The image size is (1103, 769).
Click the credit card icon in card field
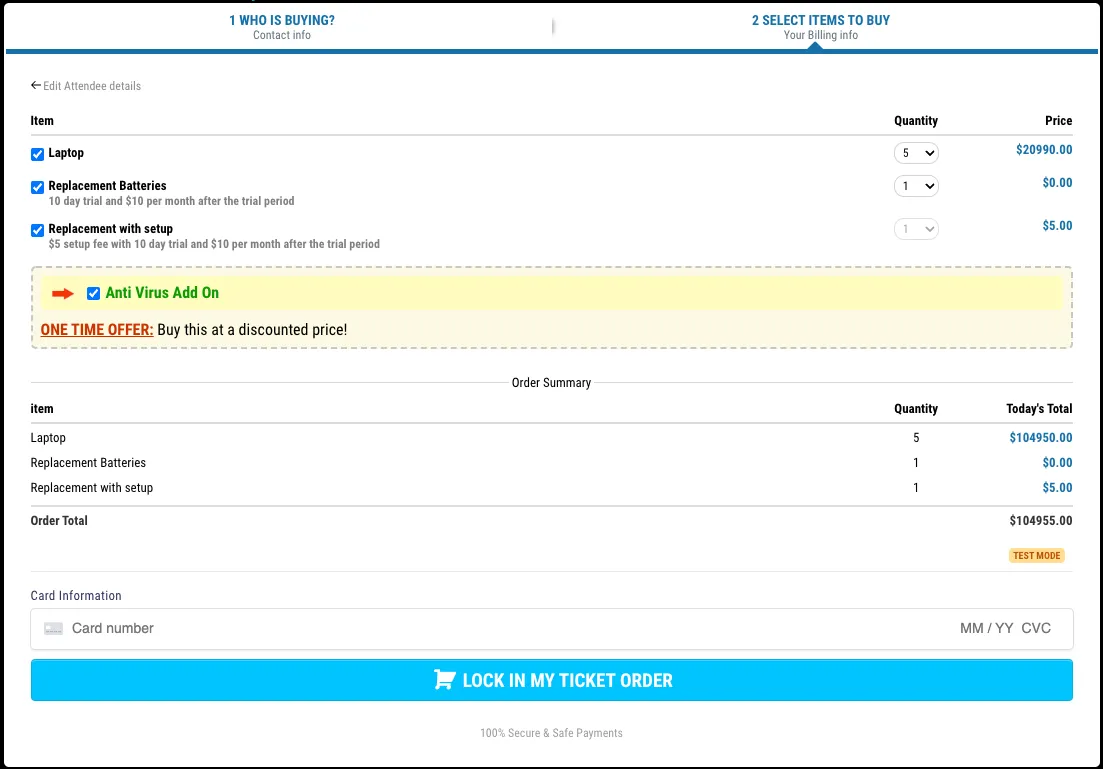pos(53,628)
